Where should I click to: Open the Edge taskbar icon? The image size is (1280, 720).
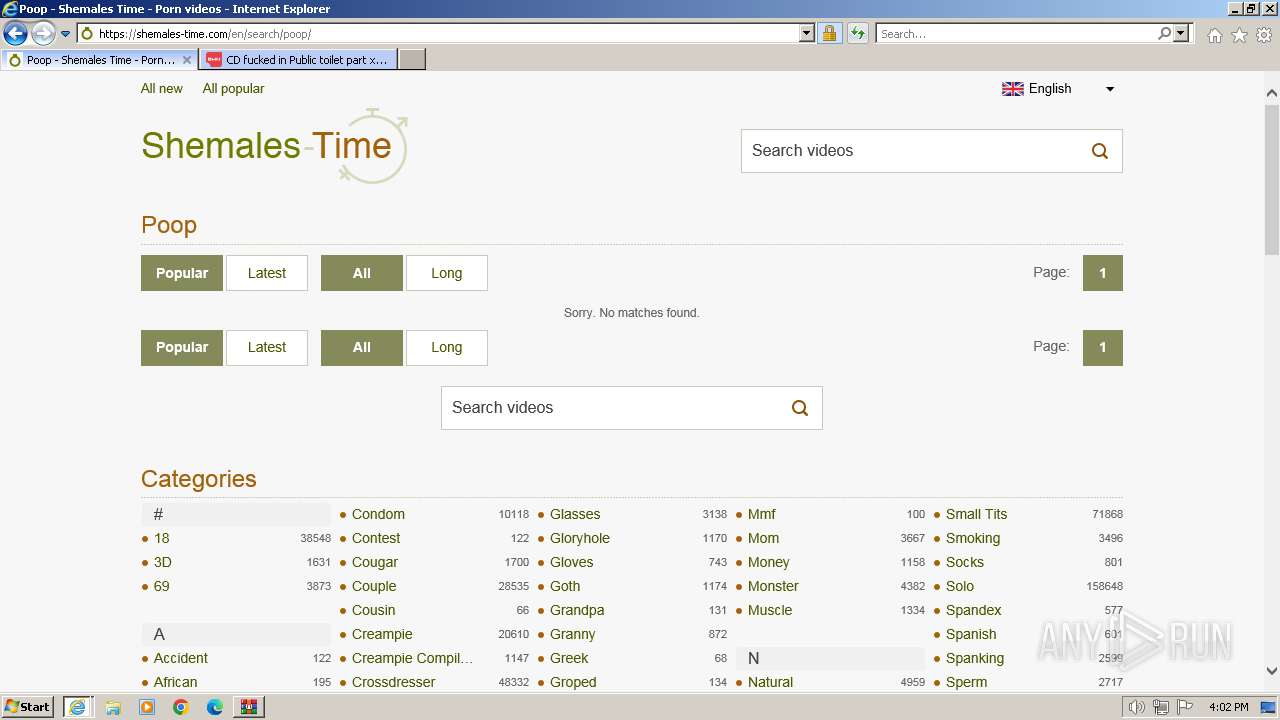[x=215, y=707]
